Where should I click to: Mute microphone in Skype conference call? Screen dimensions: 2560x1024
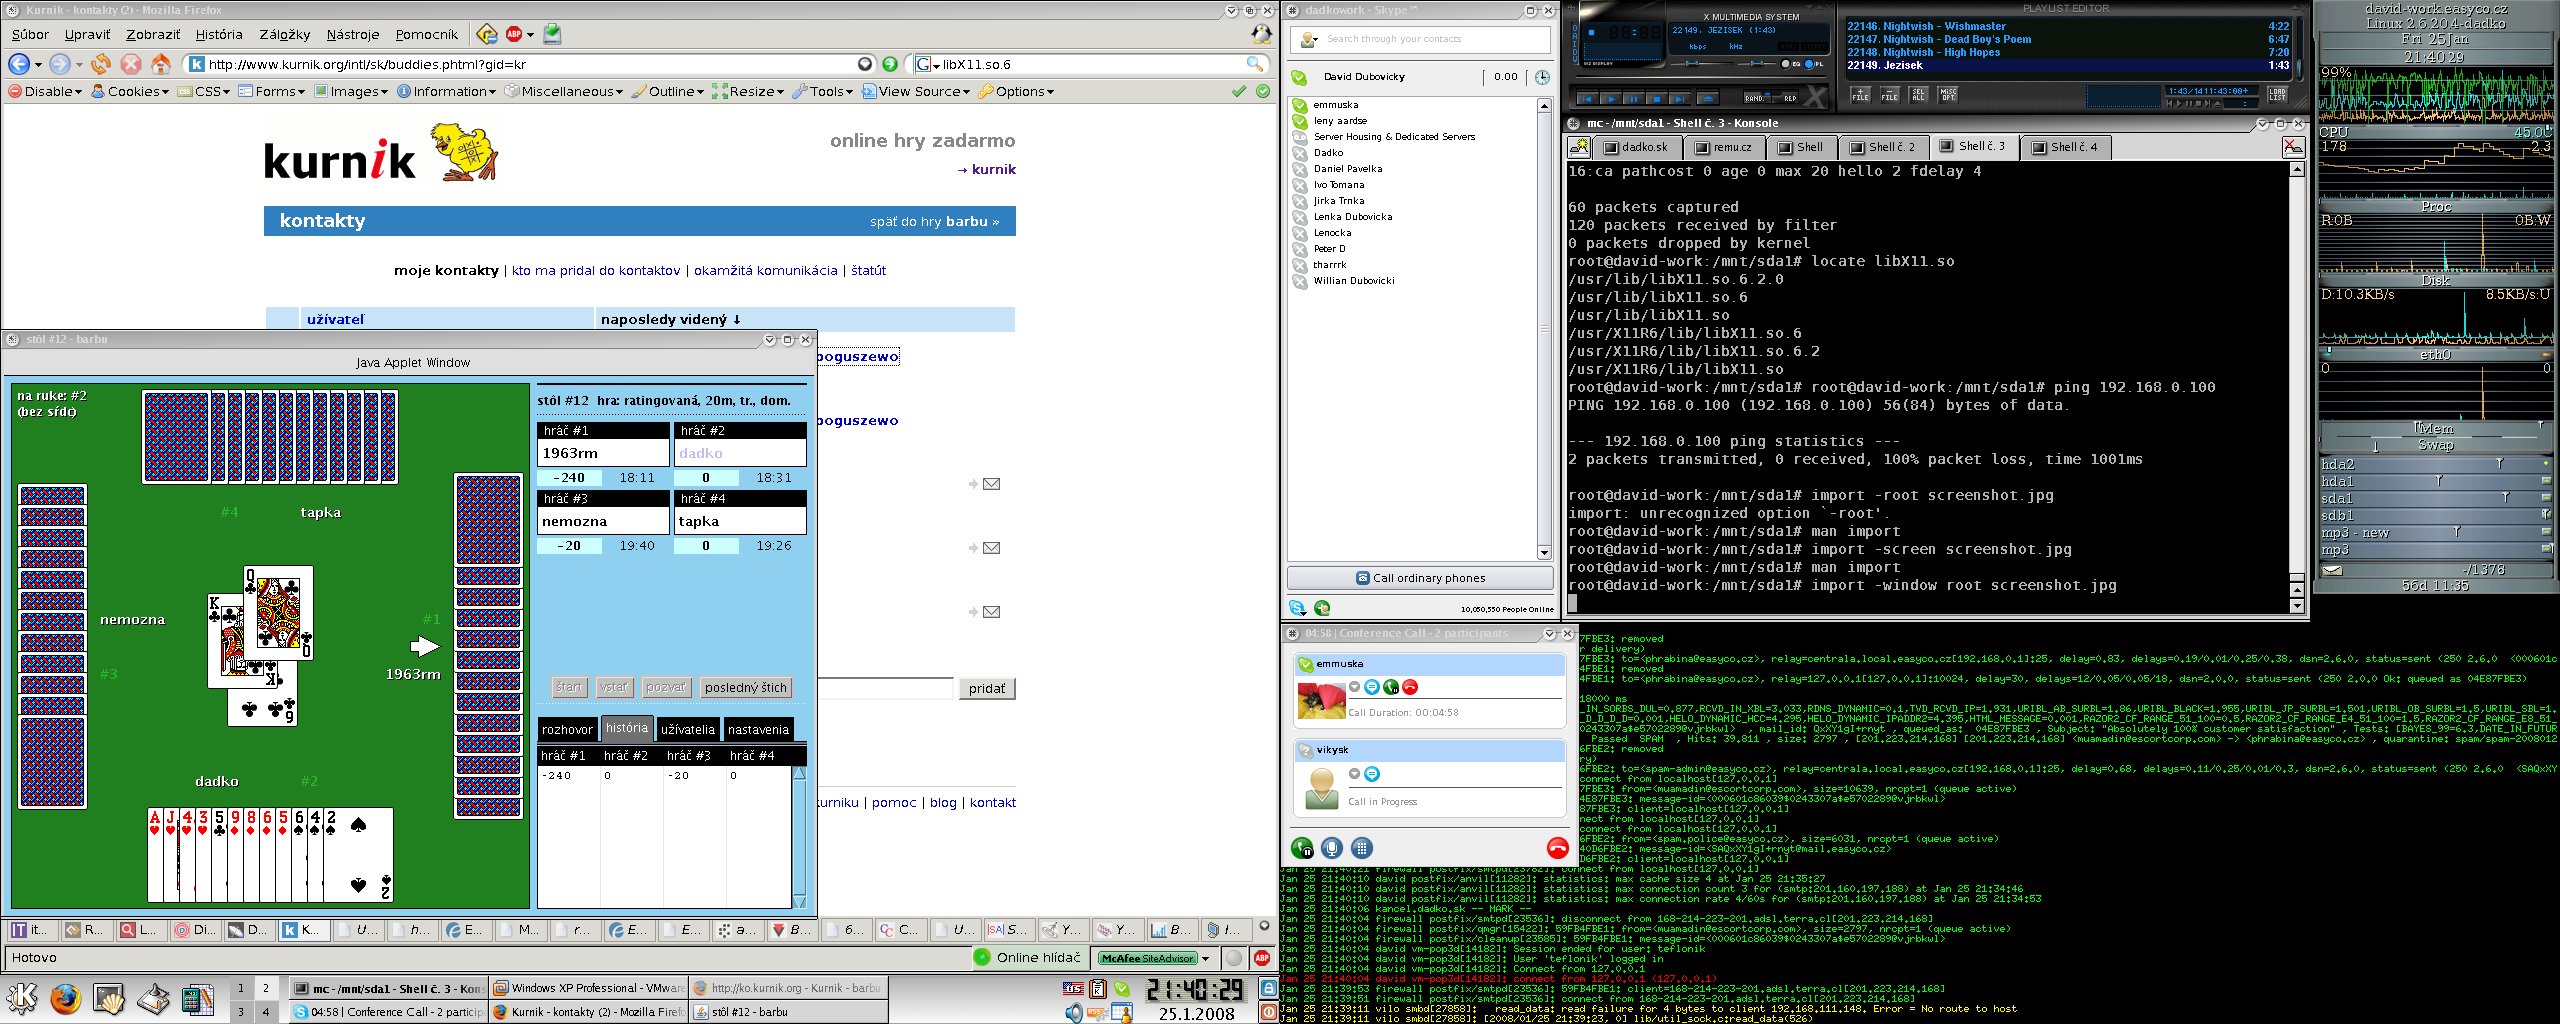click(x=1331, y=848)
